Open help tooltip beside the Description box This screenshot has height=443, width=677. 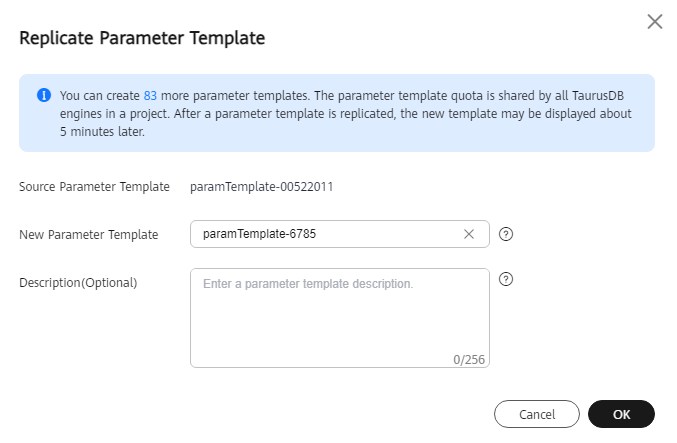pyautogui.click(x=506, y=279)
